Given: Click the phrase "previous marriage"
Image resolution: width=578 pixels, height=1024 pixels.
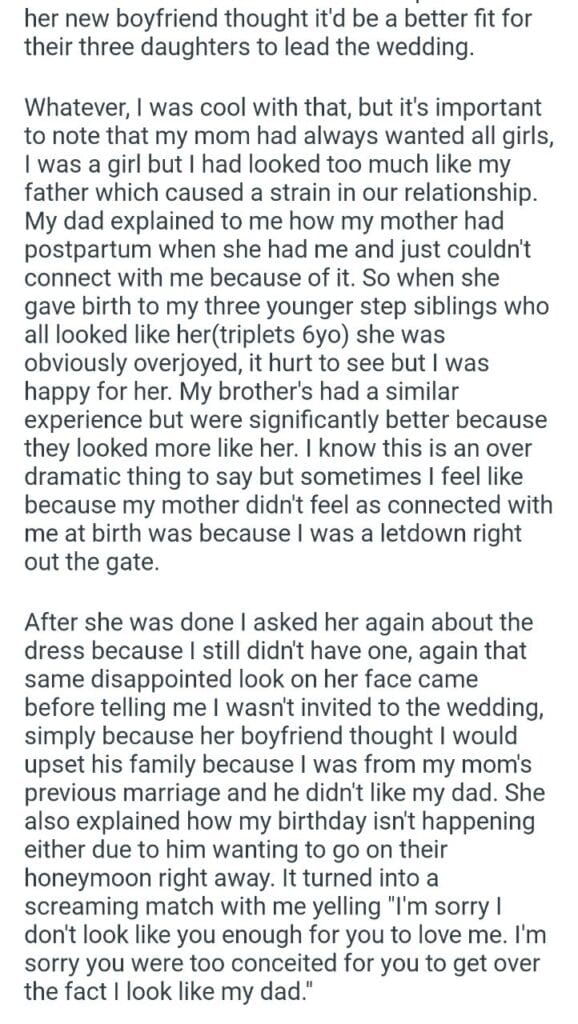Looking at the screenshot, I should pos(122,793).
